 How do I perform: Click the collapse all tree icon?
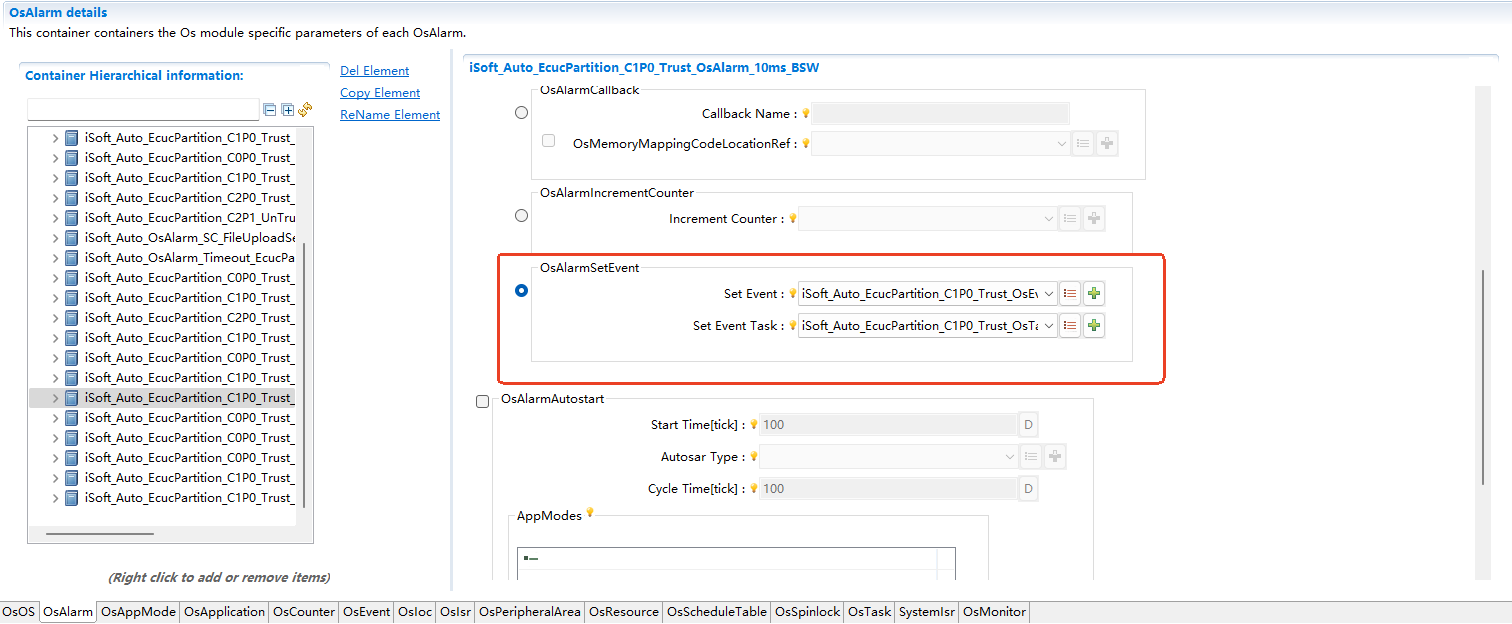click(x=269, y=110)
